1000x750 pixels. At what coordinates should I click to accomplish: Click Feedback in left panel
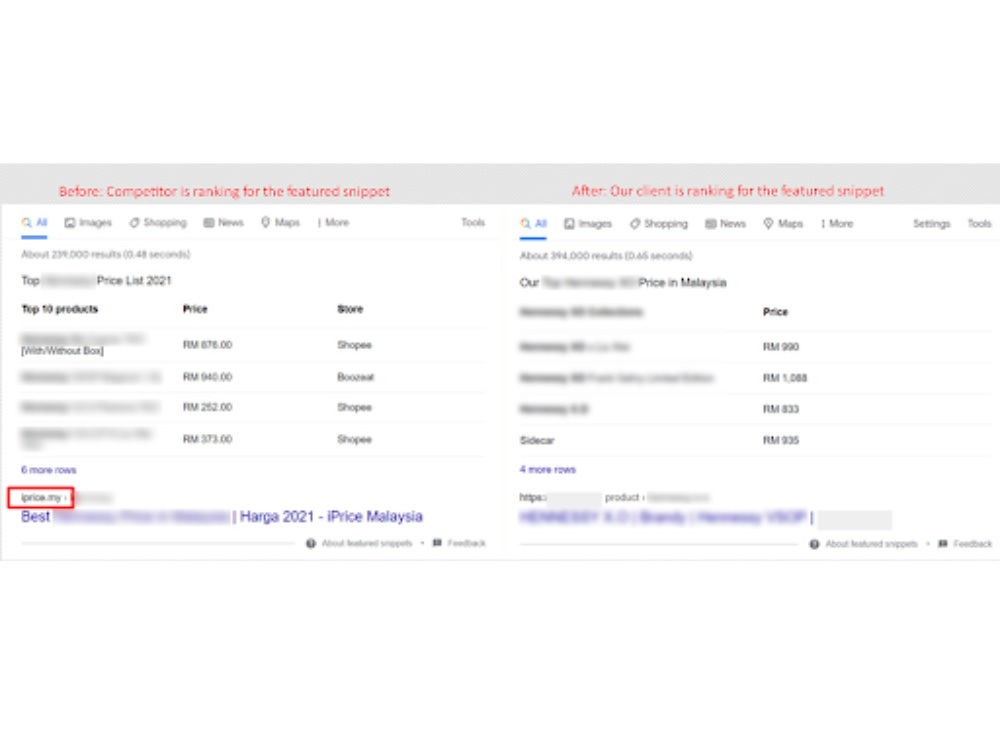click(466, 543)
